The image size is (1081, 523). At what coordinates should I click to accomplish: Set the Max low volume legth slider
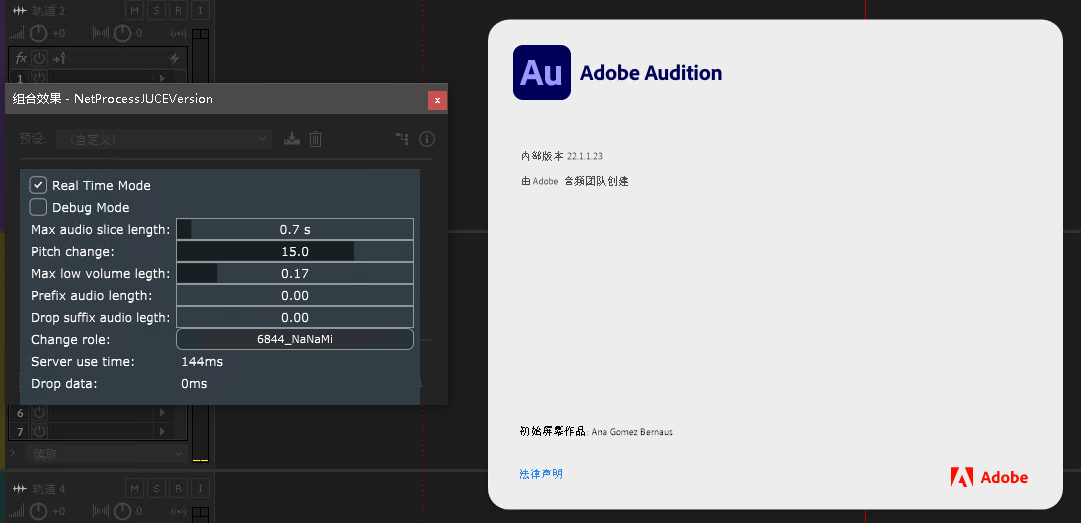click(295, 274)
